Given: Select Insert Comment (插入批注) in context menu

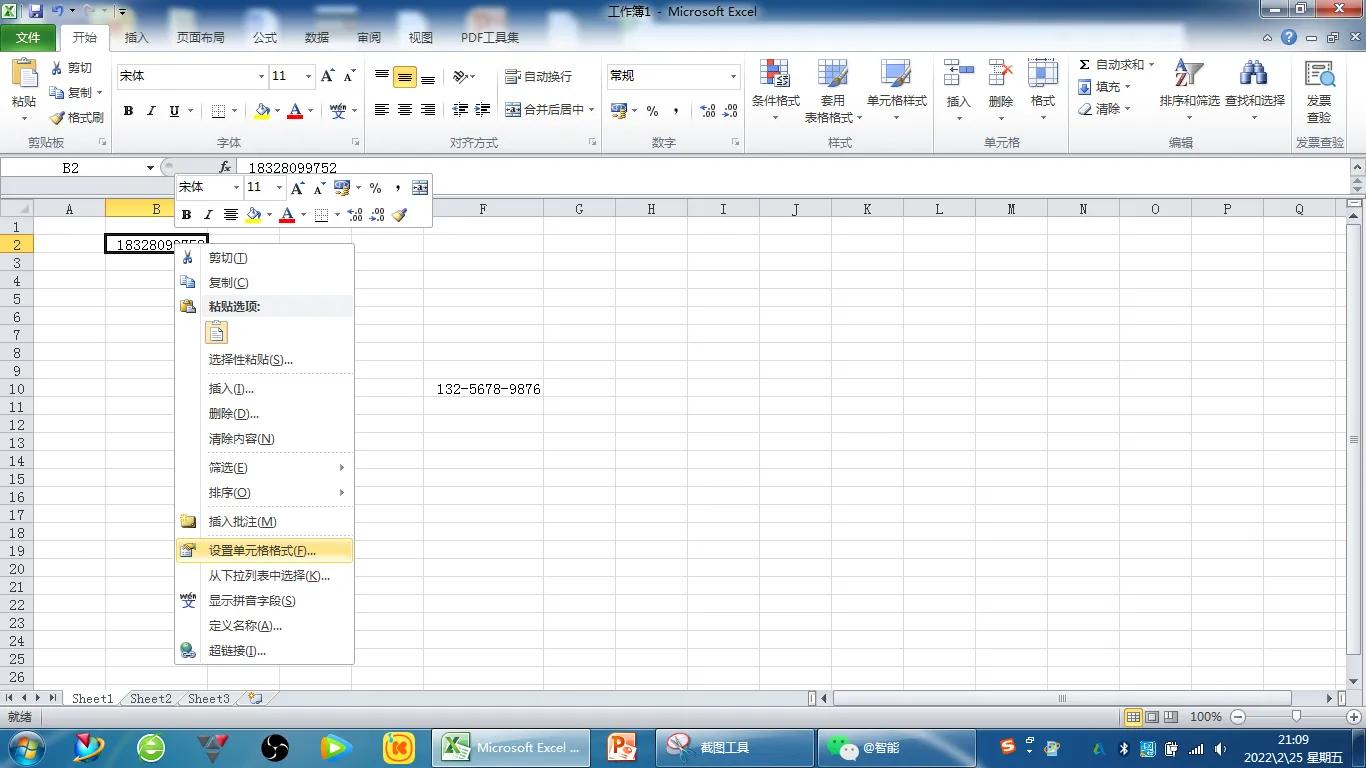Looking at the screenshot, I should pos(264,522).
